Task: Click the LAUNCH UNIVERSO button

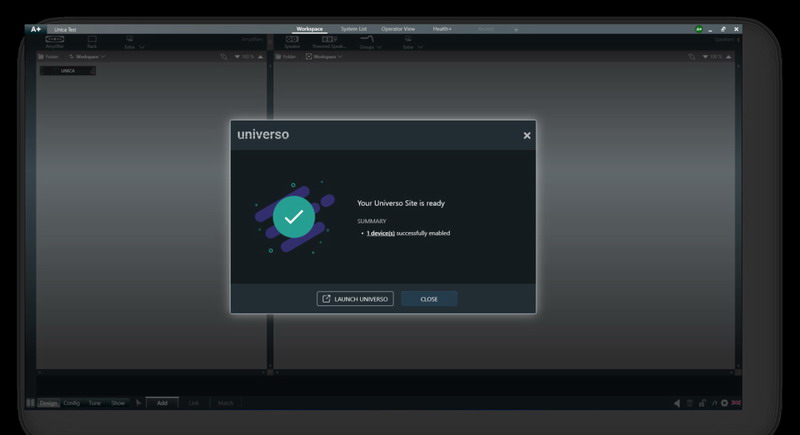Action: coord(355,299)
